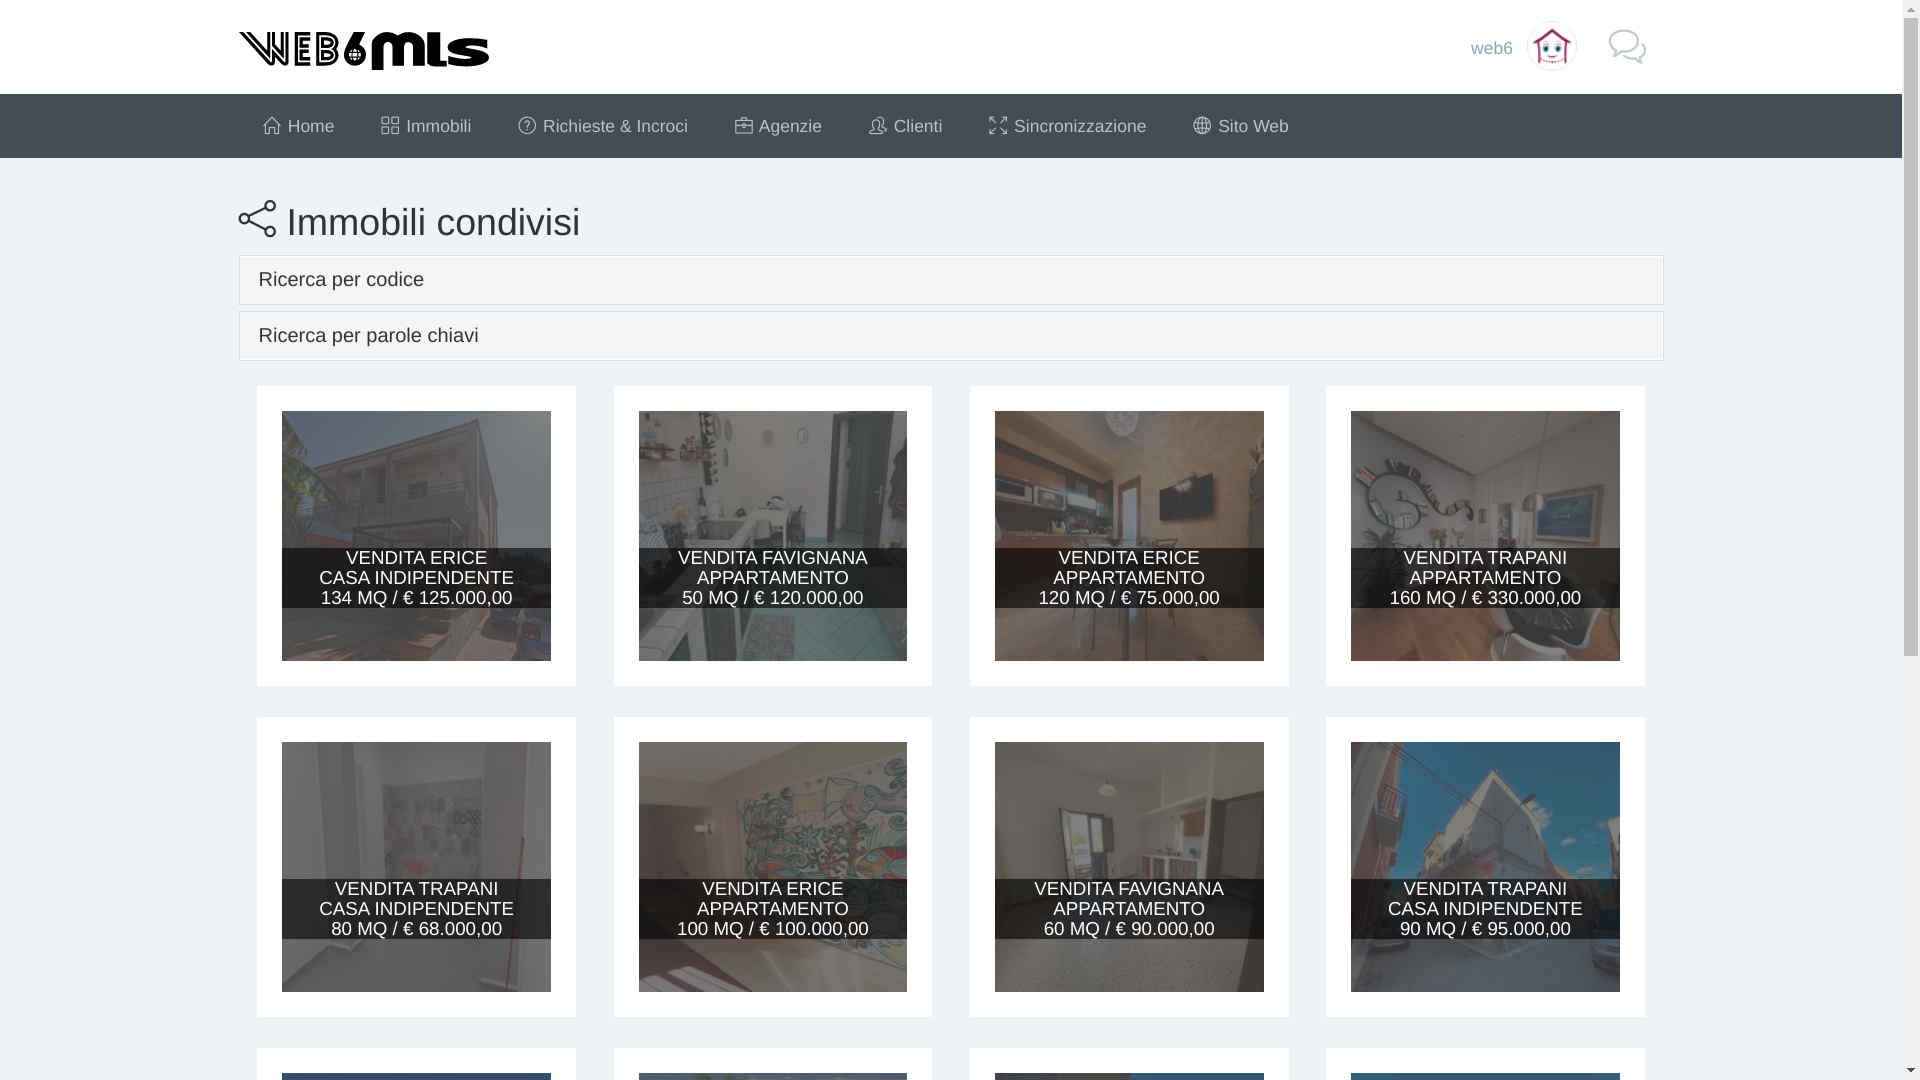Viewport: 1920px width, 1080px height.
Task: Click the Richieste question mark icon
Action: [x=527, y=126]
